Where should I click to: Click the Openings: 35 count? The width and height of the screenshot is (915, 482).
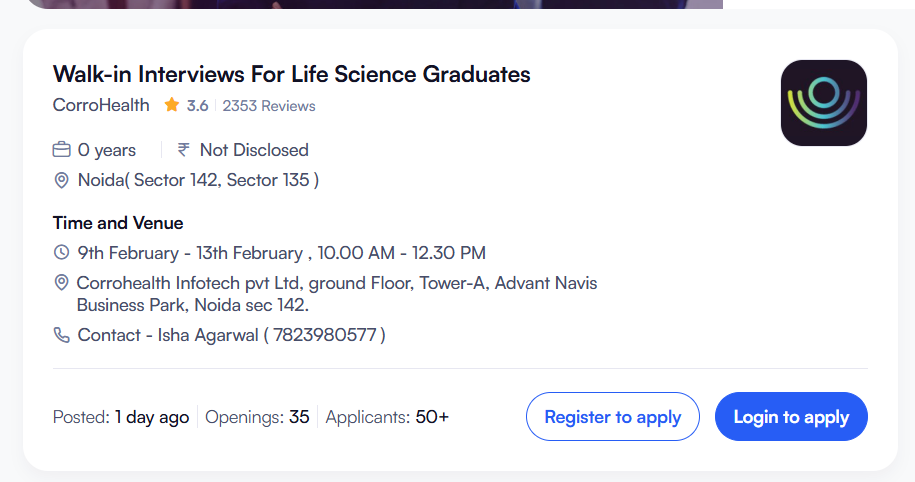tap(257, 417)
